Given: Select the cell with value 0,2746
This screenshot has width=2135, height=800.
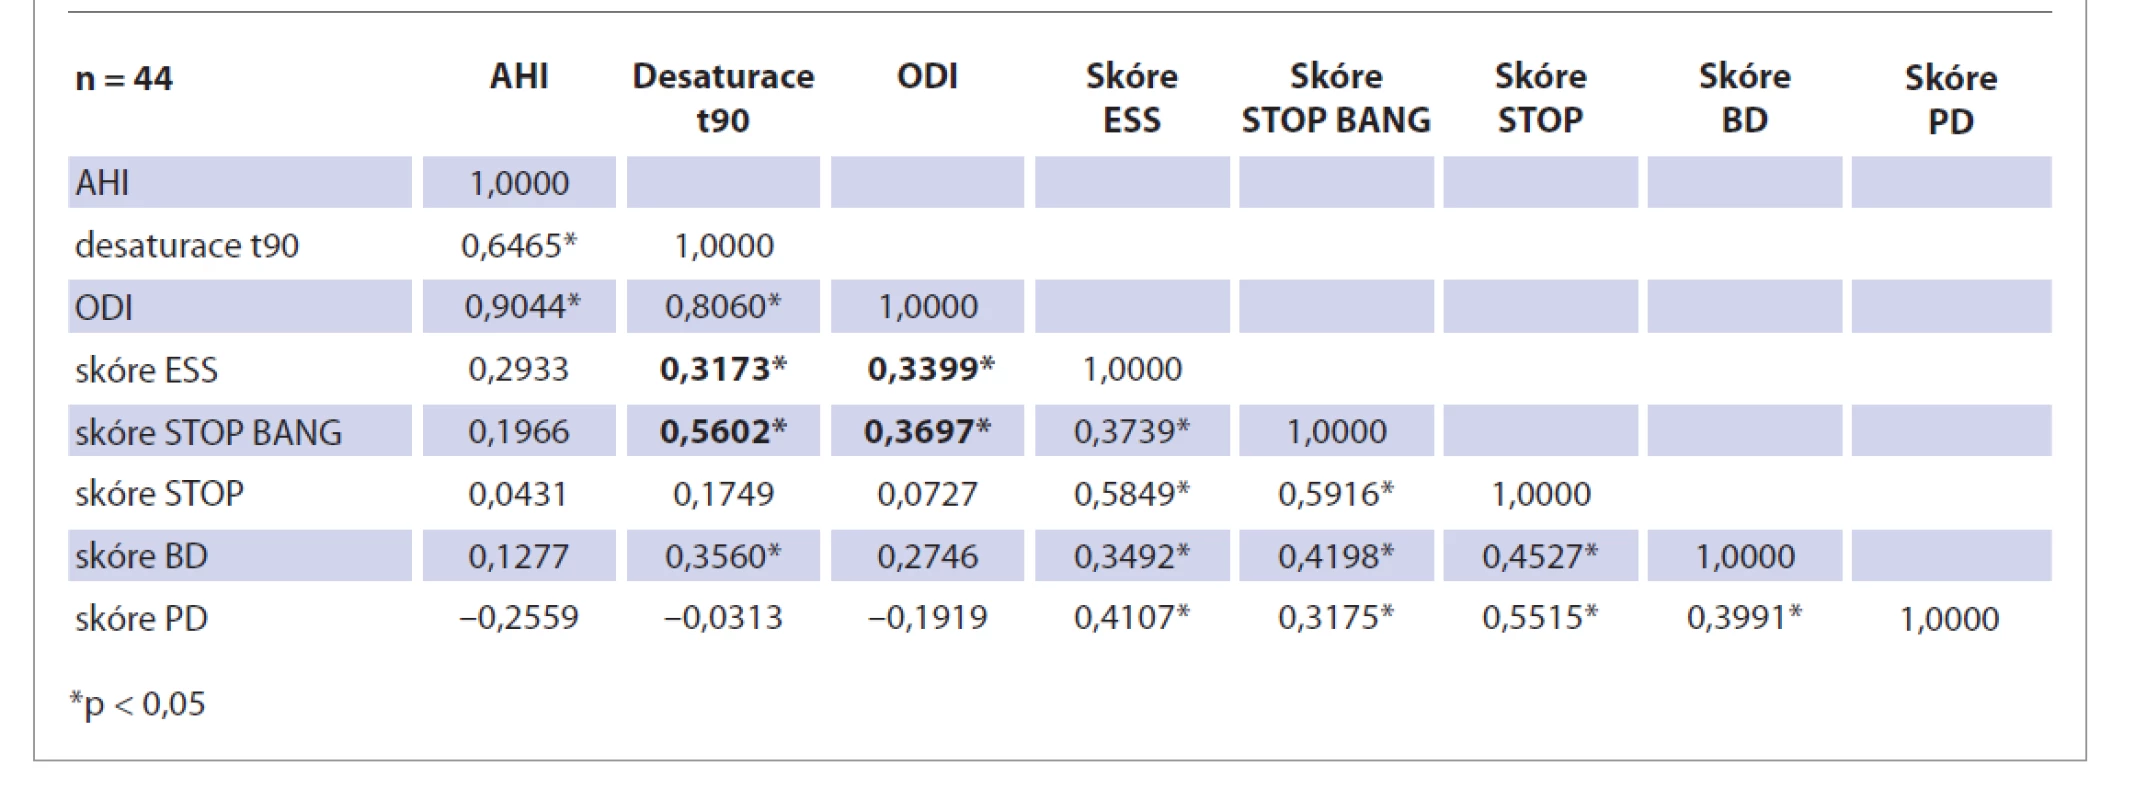Looking at the screenshot, I should (927, 556).
